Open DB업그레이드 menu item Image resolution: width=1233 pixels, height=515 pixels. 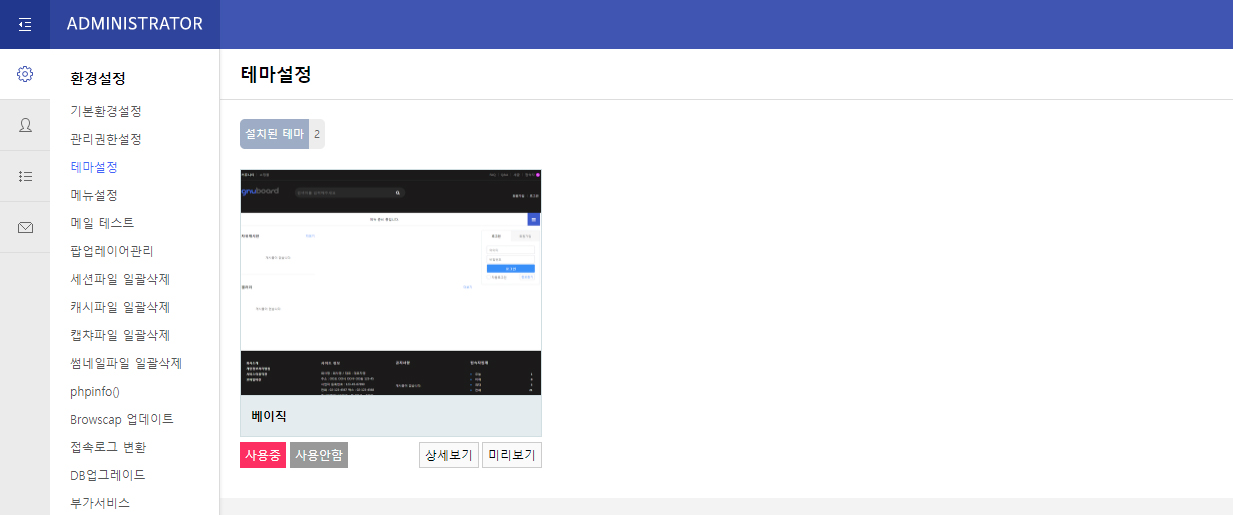pyautogui.click(x=108, y=475)
